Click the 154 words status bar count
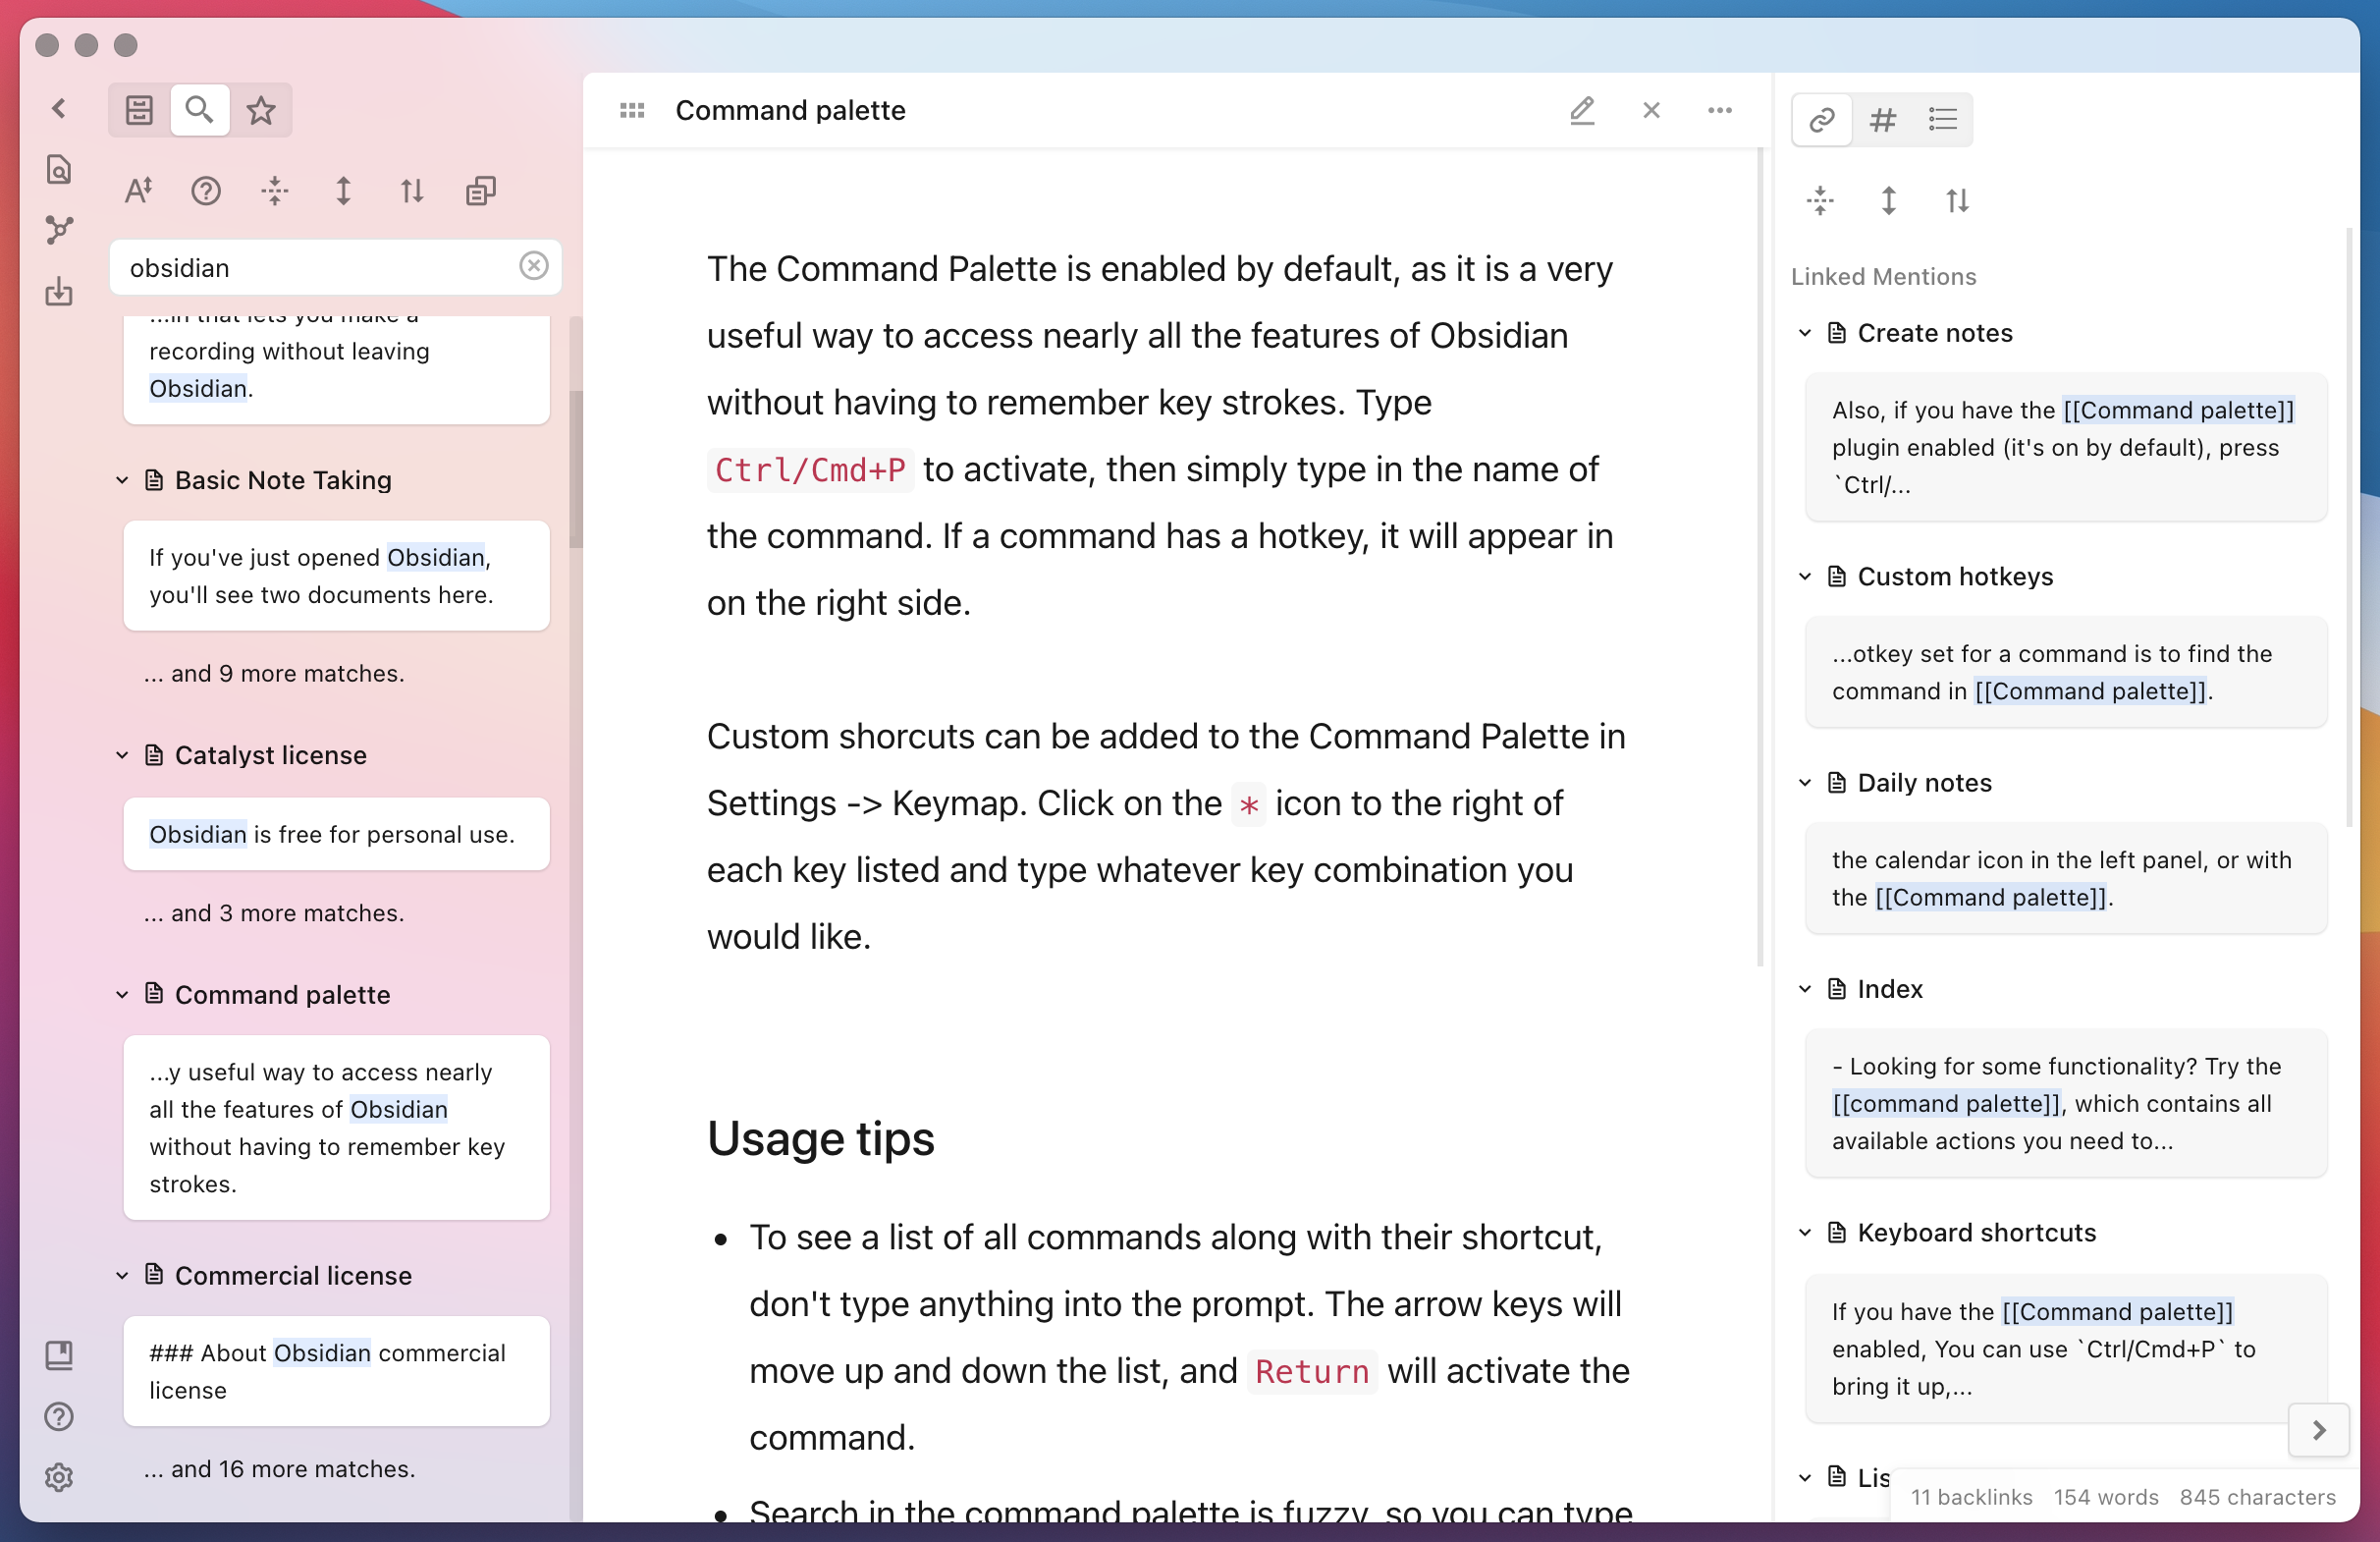Viewport: 2380px width, 1542px height. (2106, 1497)
